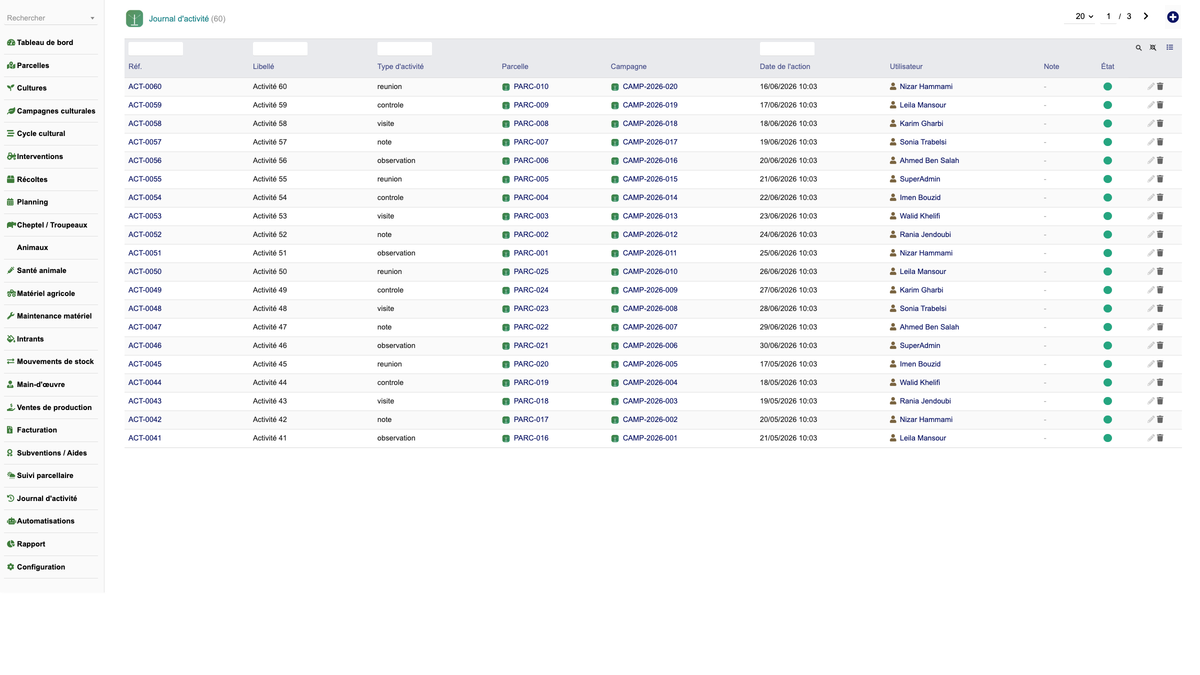Click the current page number field
Screen dimensions: 1200x675
1108,17
